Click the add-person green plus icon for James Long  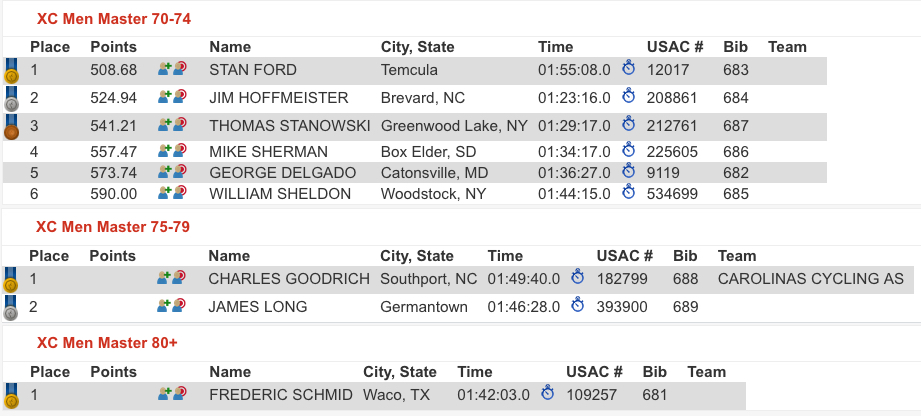164,307
